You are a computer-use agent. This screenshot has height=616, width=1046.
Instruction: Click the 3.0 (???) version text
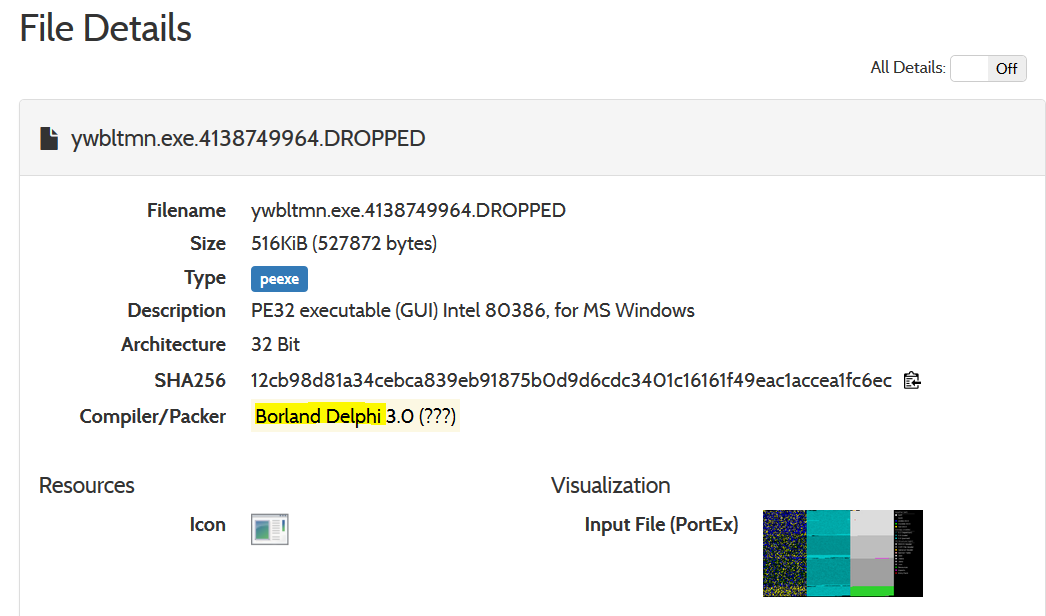pos(421,416)
